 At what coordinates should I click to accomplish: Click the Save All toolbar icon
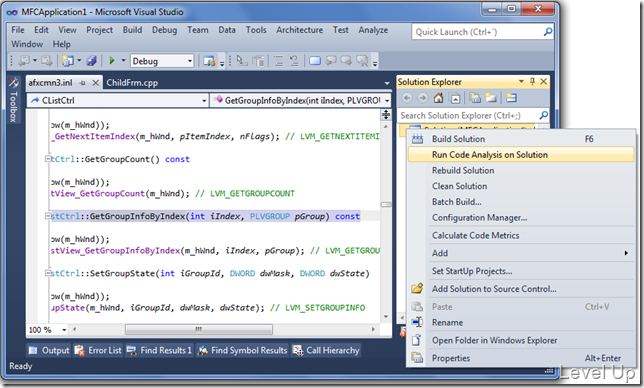click(x=92, y=61)
